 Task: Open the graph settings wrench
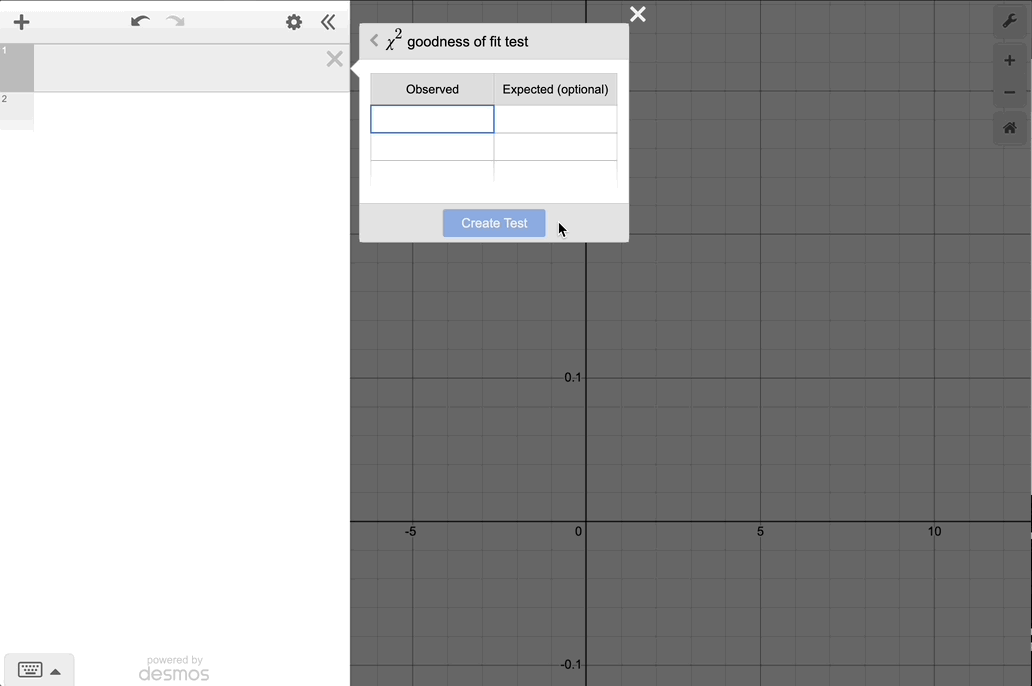[x=1009, y=22]
